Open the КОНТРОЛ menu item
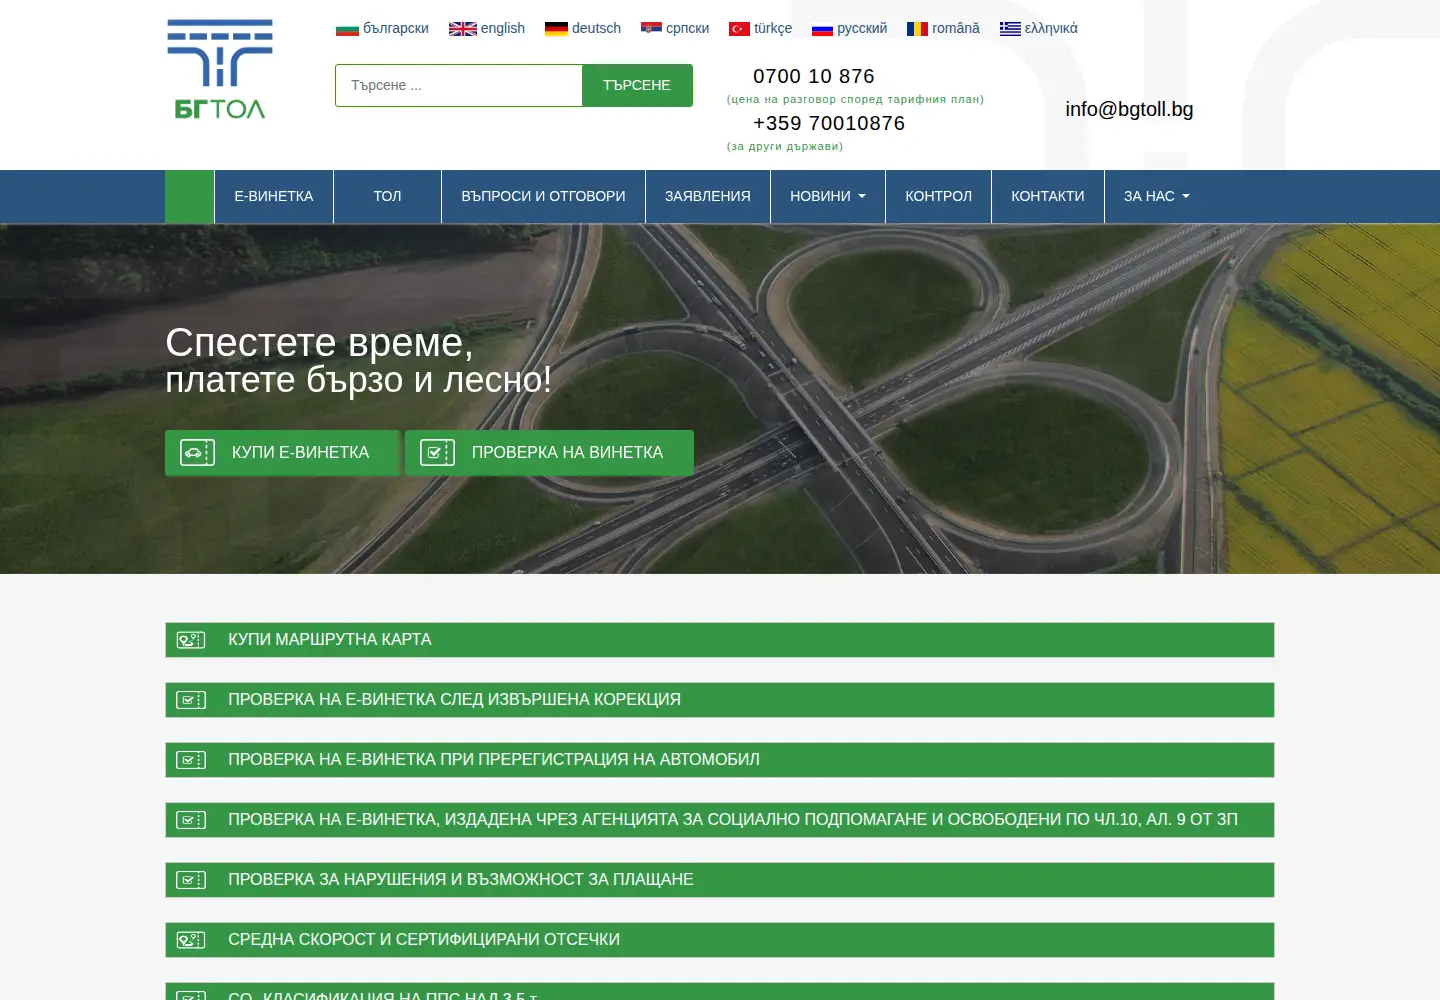The height and width of the screenshot is (1000, 1440). (x=938, y=196)
